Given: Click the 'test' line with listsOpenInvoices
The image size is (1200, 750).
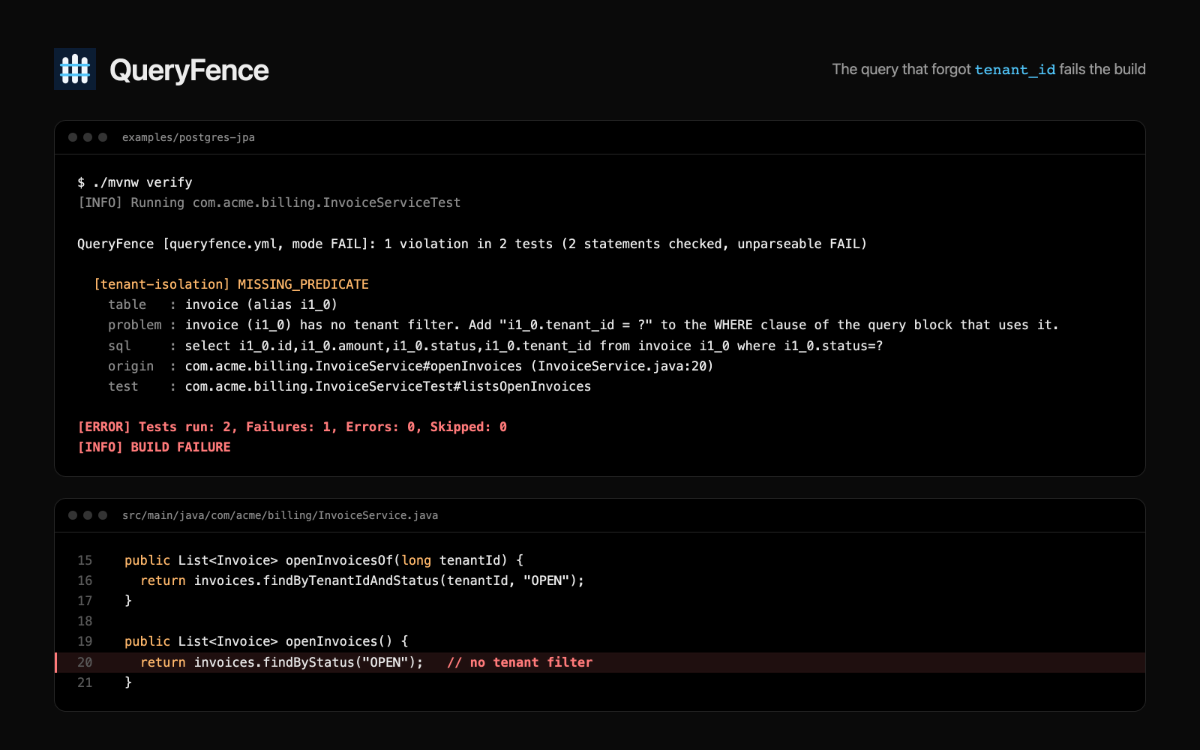Looking at the screenshot, I should (350, 386).
